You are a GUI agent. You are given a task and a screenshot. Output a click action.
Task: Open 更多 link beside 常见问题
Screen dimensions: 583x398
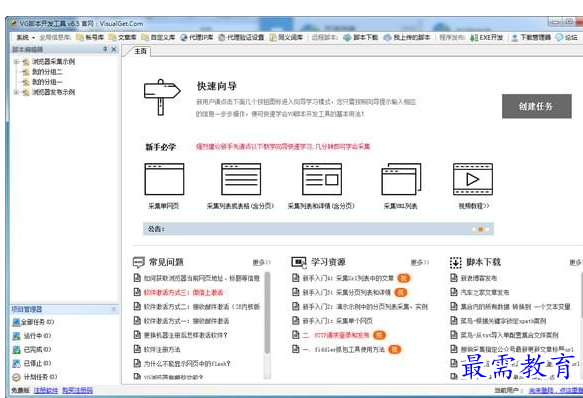[262, 263]
